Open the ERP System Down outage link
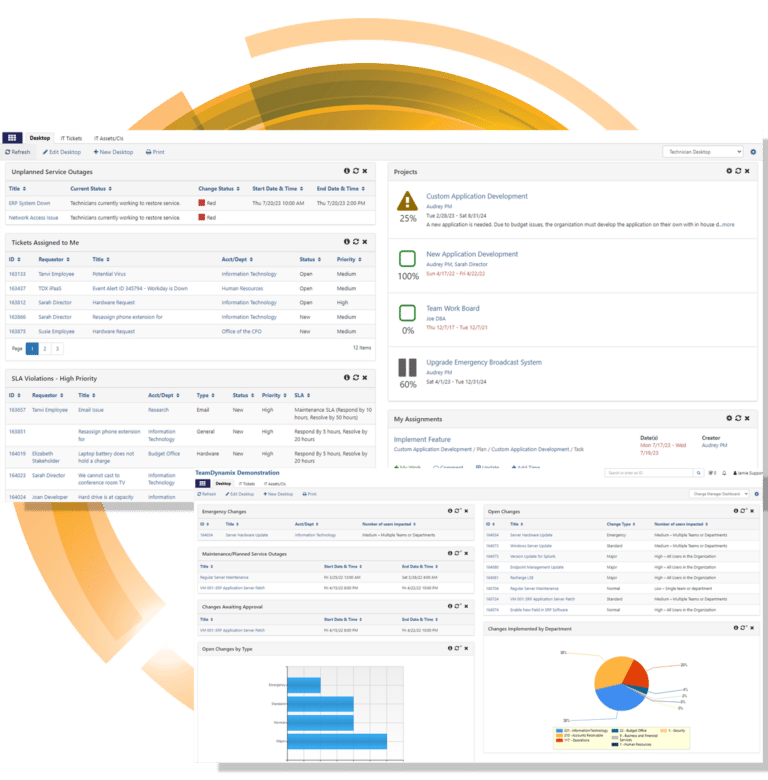 [x=29, y=203]
